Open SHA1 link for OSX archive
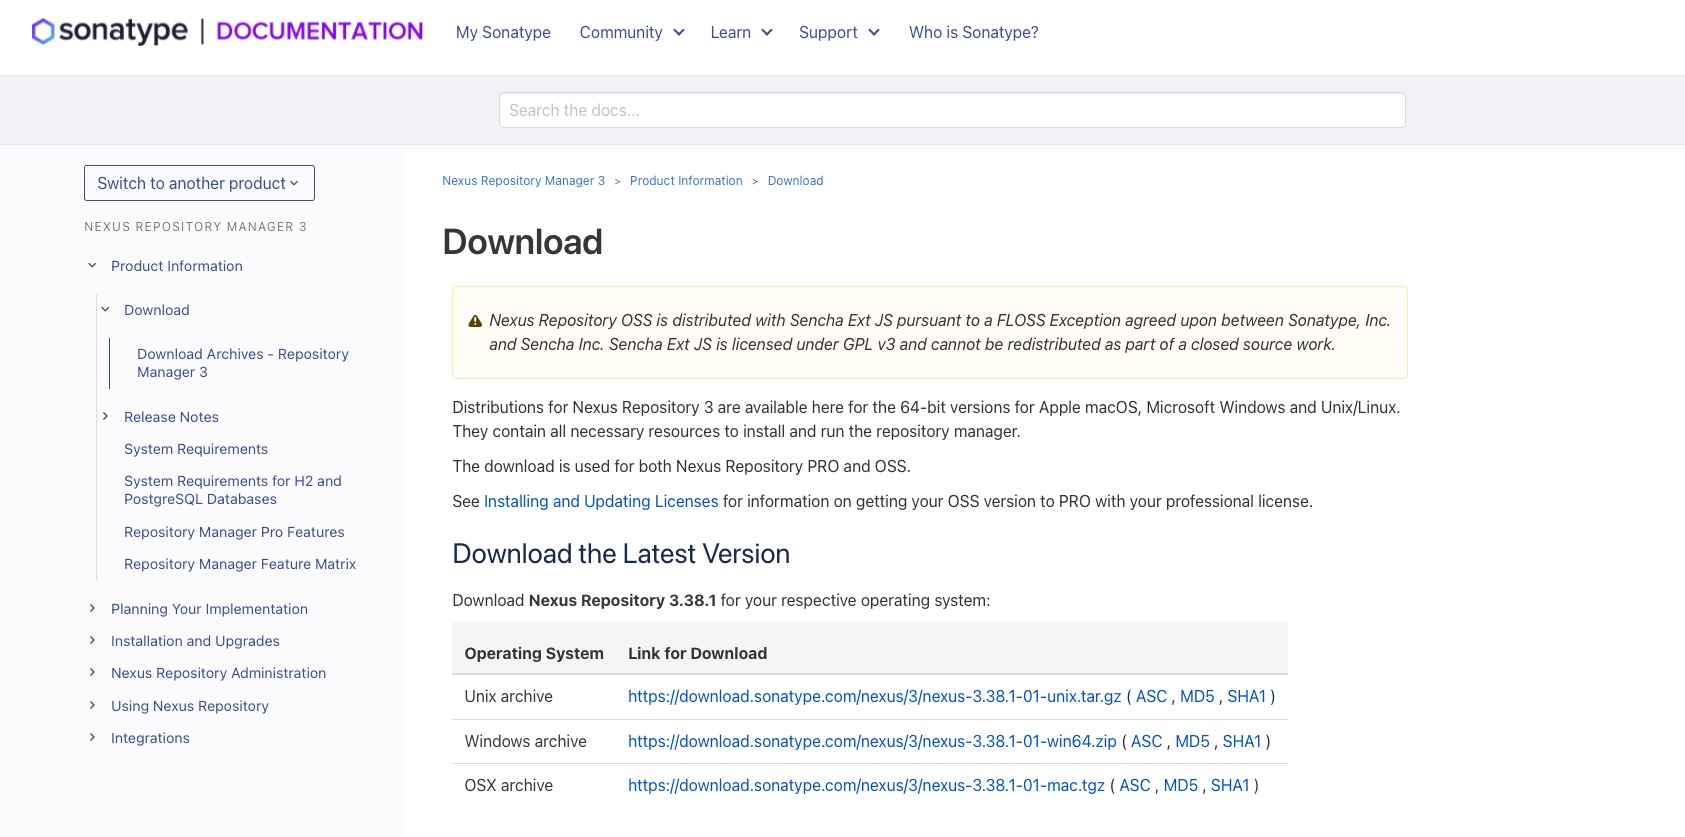The height and width of the screenshot is (837, 1685). click(x=1230, y=785)
